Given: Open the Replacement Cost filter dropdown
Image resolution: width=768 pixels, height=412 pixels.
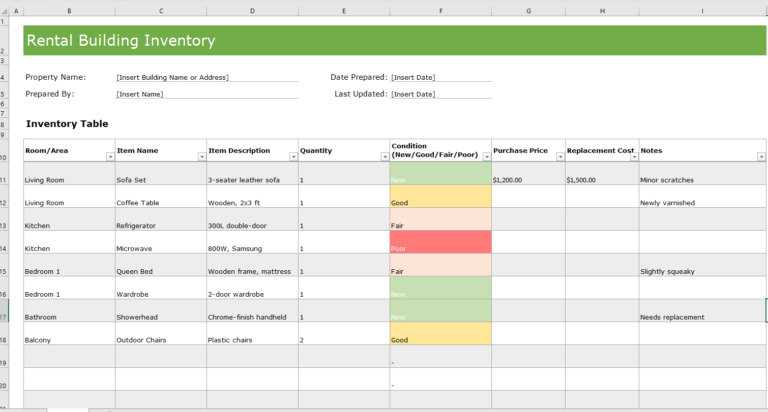Looking at the screenshot, I should pyautogui.click(x=634, y=156).
